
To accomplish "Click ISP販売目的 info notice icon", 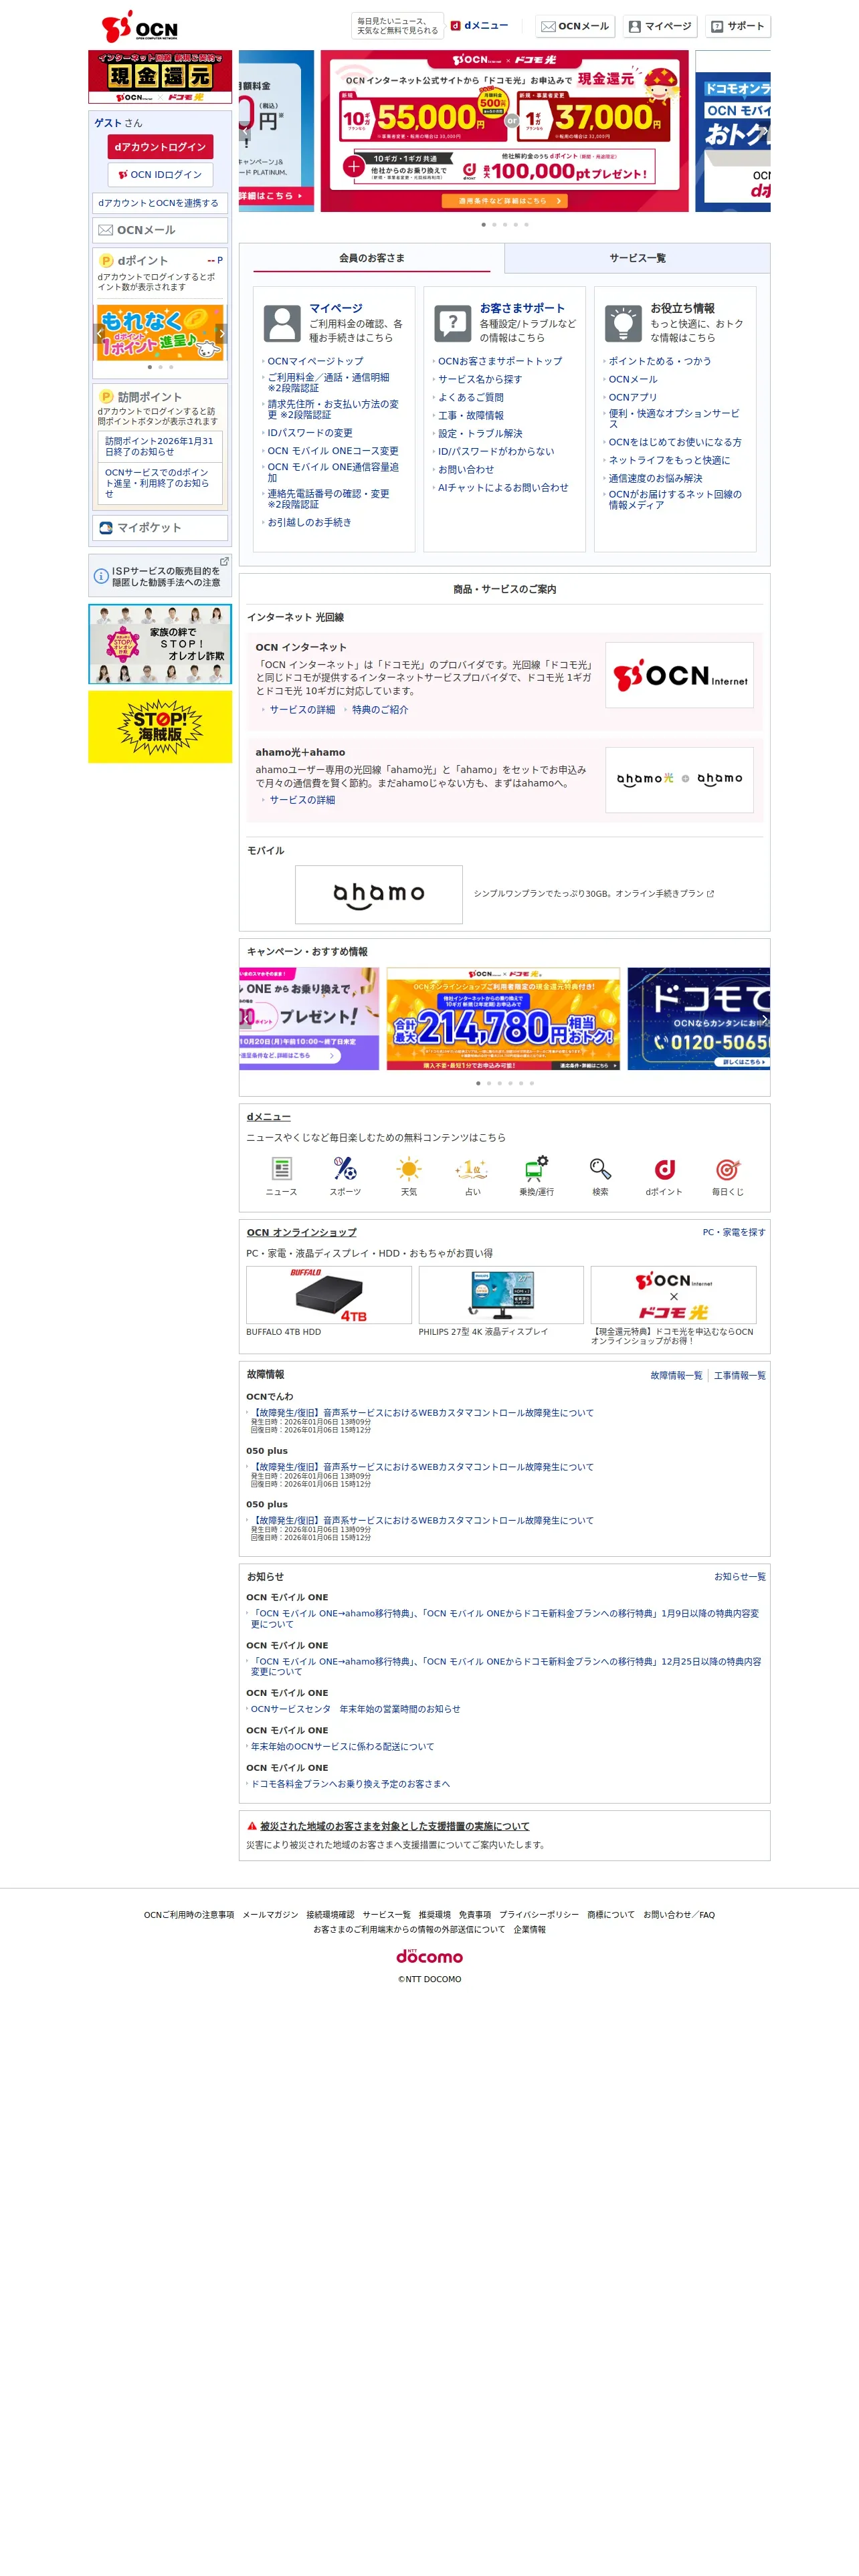I will (x=101, y=576).
